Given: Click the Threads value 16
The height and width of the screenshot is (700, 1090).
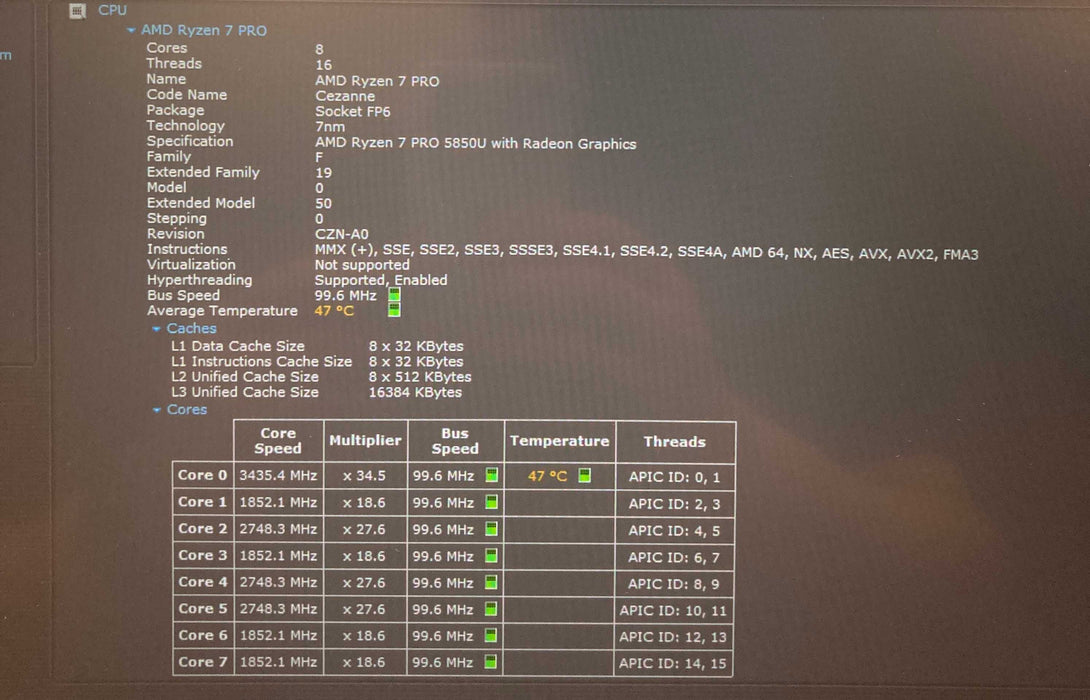Looking at the screenshot, I should click(x=323, y=65).
